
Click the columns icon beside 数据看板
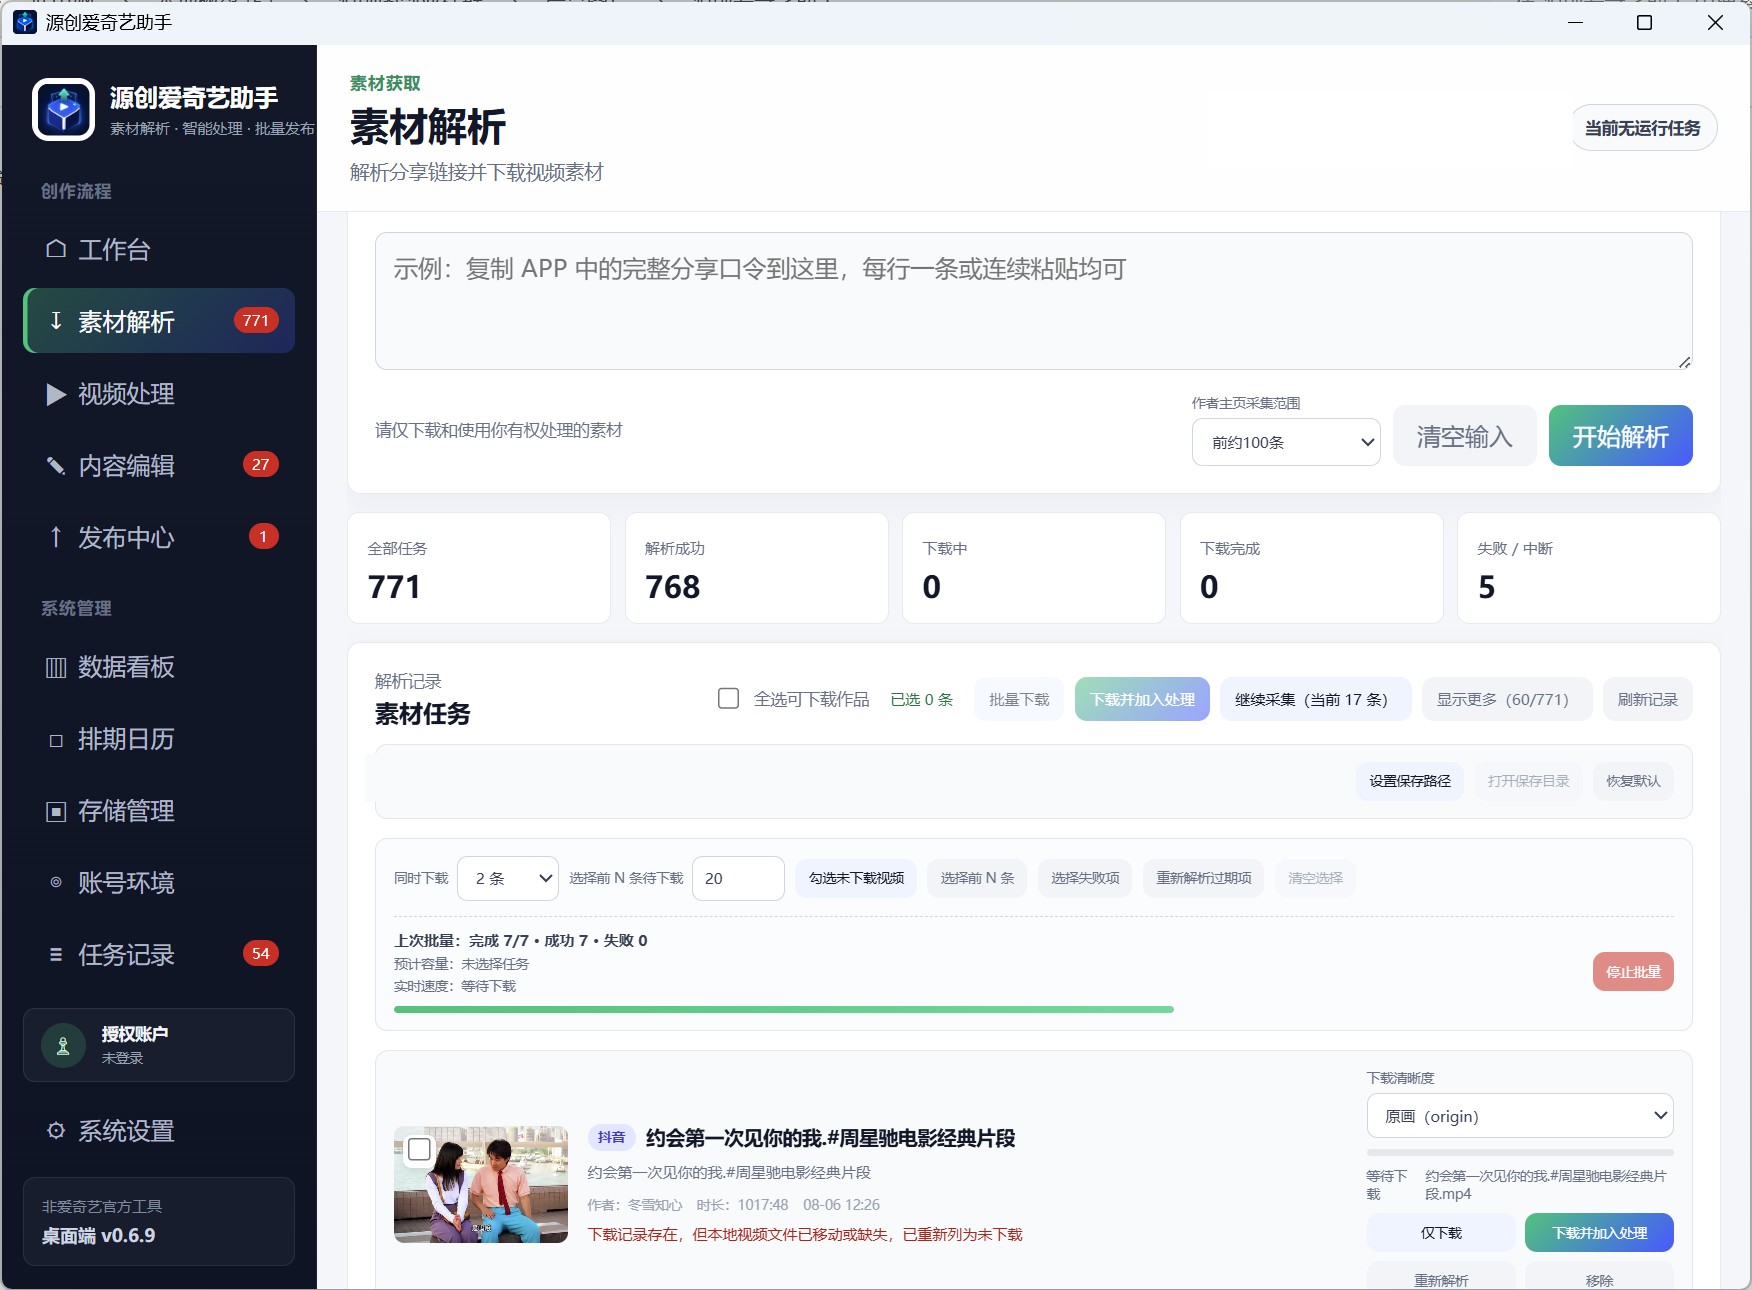tap(56, 667)
